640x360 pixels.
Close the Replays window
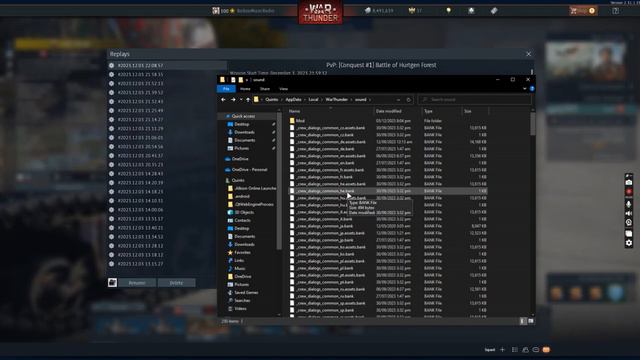click(529, 54)
